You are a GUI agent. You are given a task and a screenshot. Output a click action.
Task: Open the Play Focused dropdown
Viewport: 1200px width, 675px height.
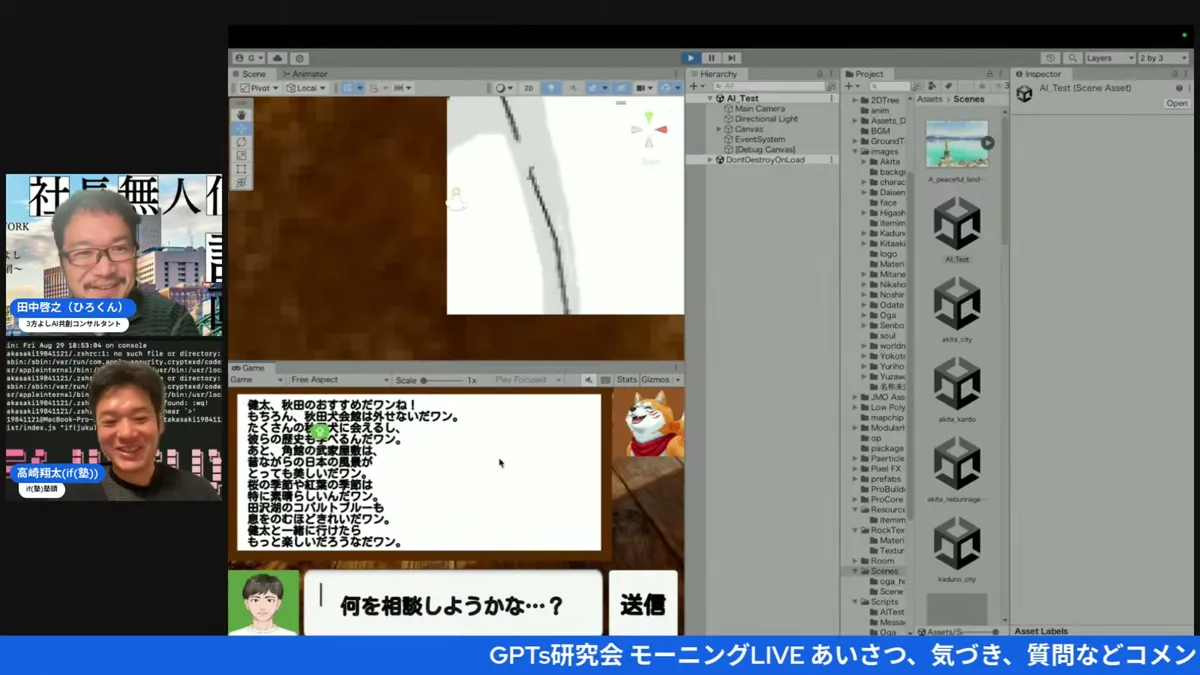tap(527, 380)
